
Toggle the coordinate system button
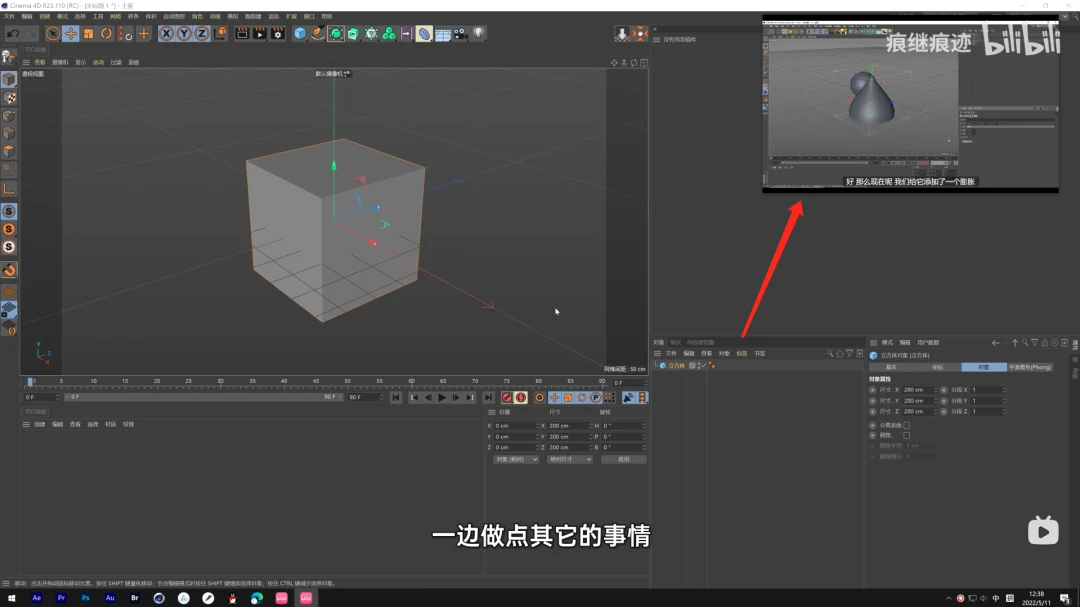pos(220,33)
